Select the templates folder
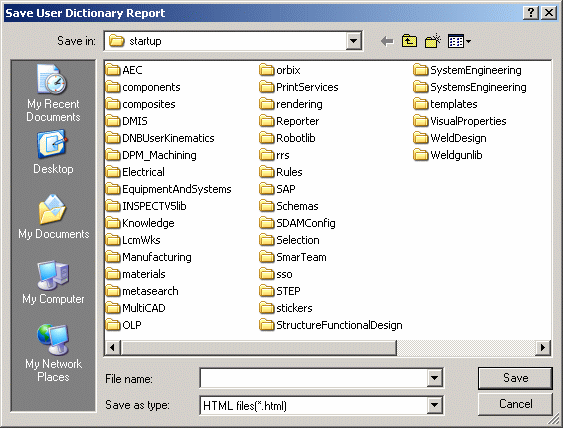The width and height of the screenshot is (563, 428). (x=445, y=104)
